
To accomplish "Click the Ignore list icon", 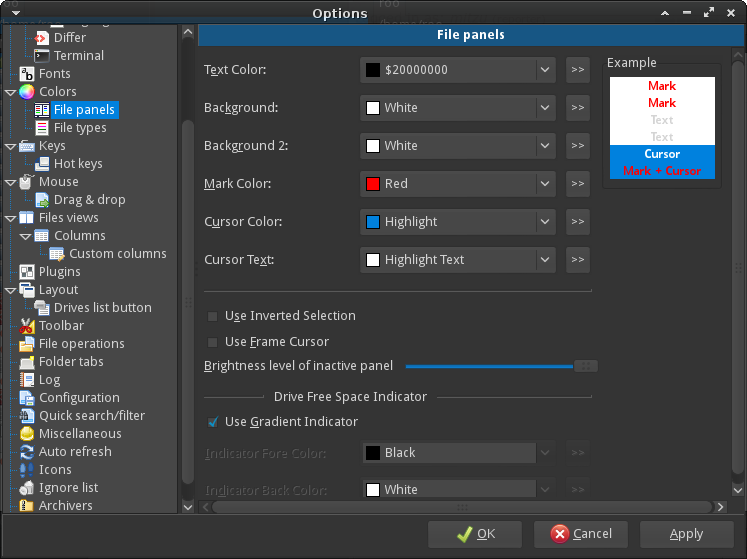I will (27, 488).
